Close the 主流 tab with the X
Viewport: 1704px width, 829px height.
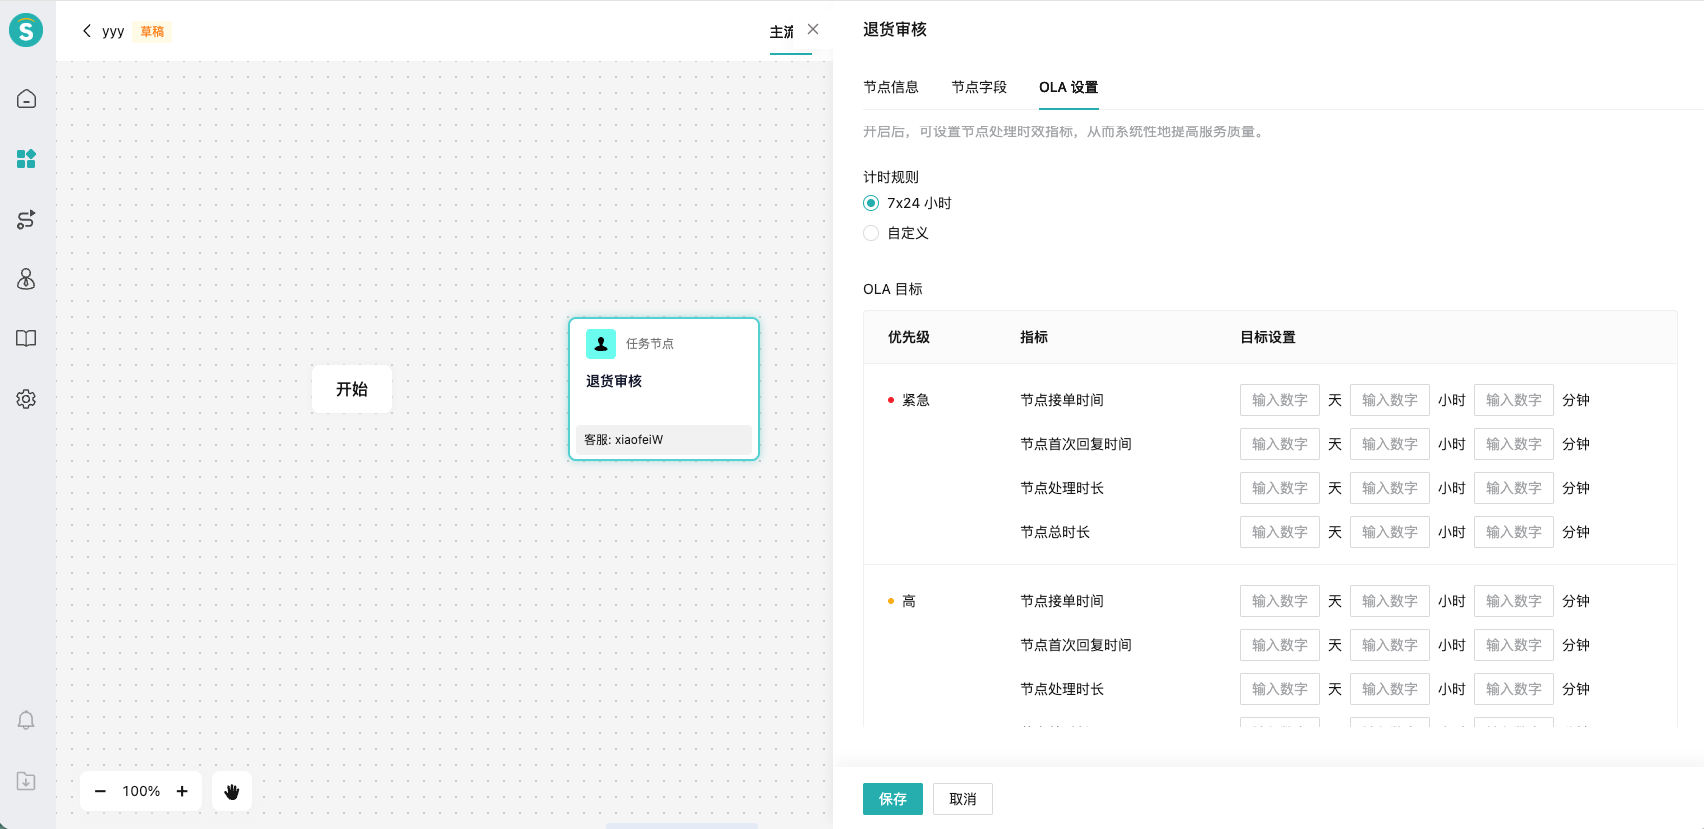[813, 29]
